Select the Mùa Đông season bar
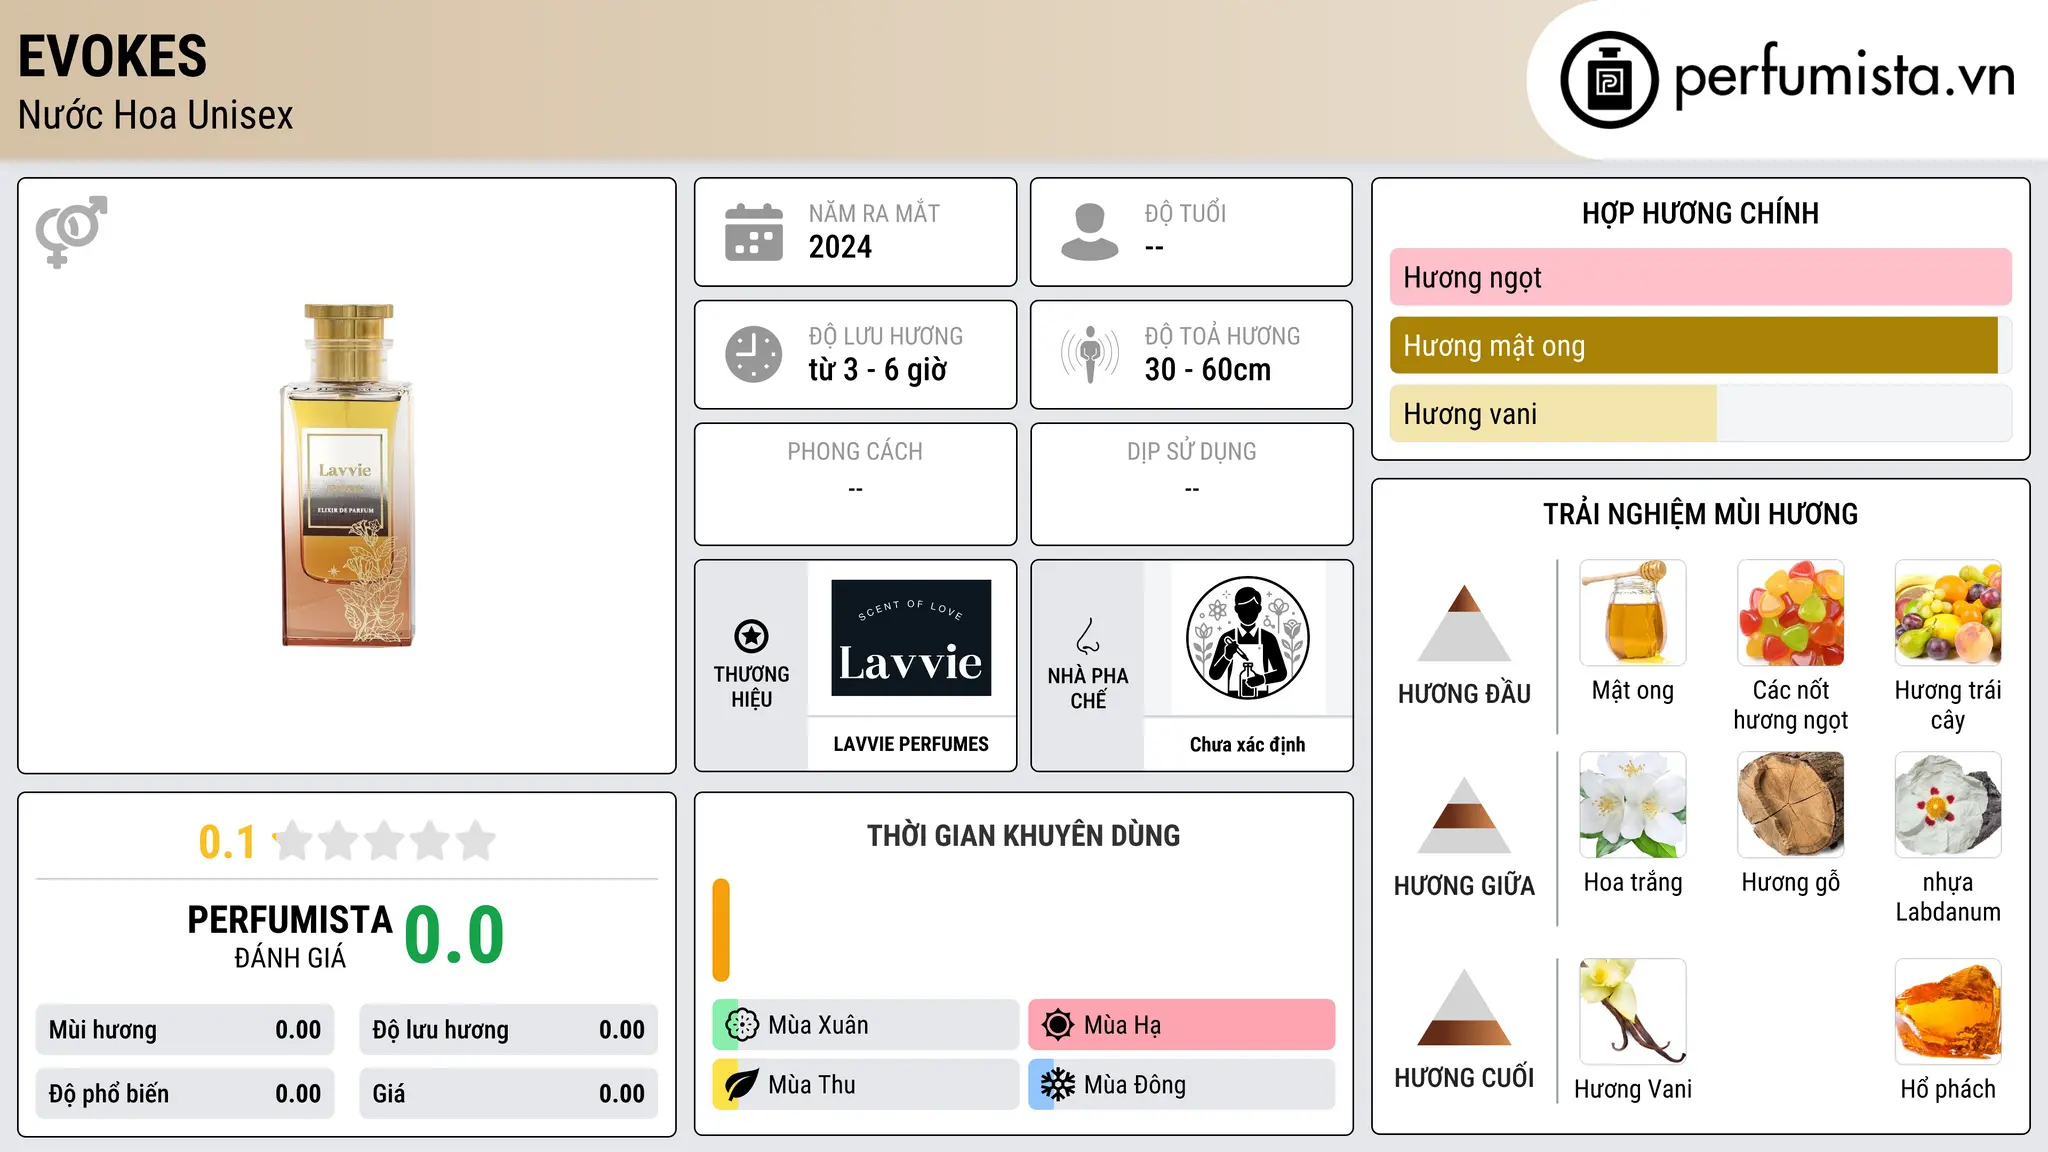This screenshot has width=2048, height=1152. [1182, 1085]
